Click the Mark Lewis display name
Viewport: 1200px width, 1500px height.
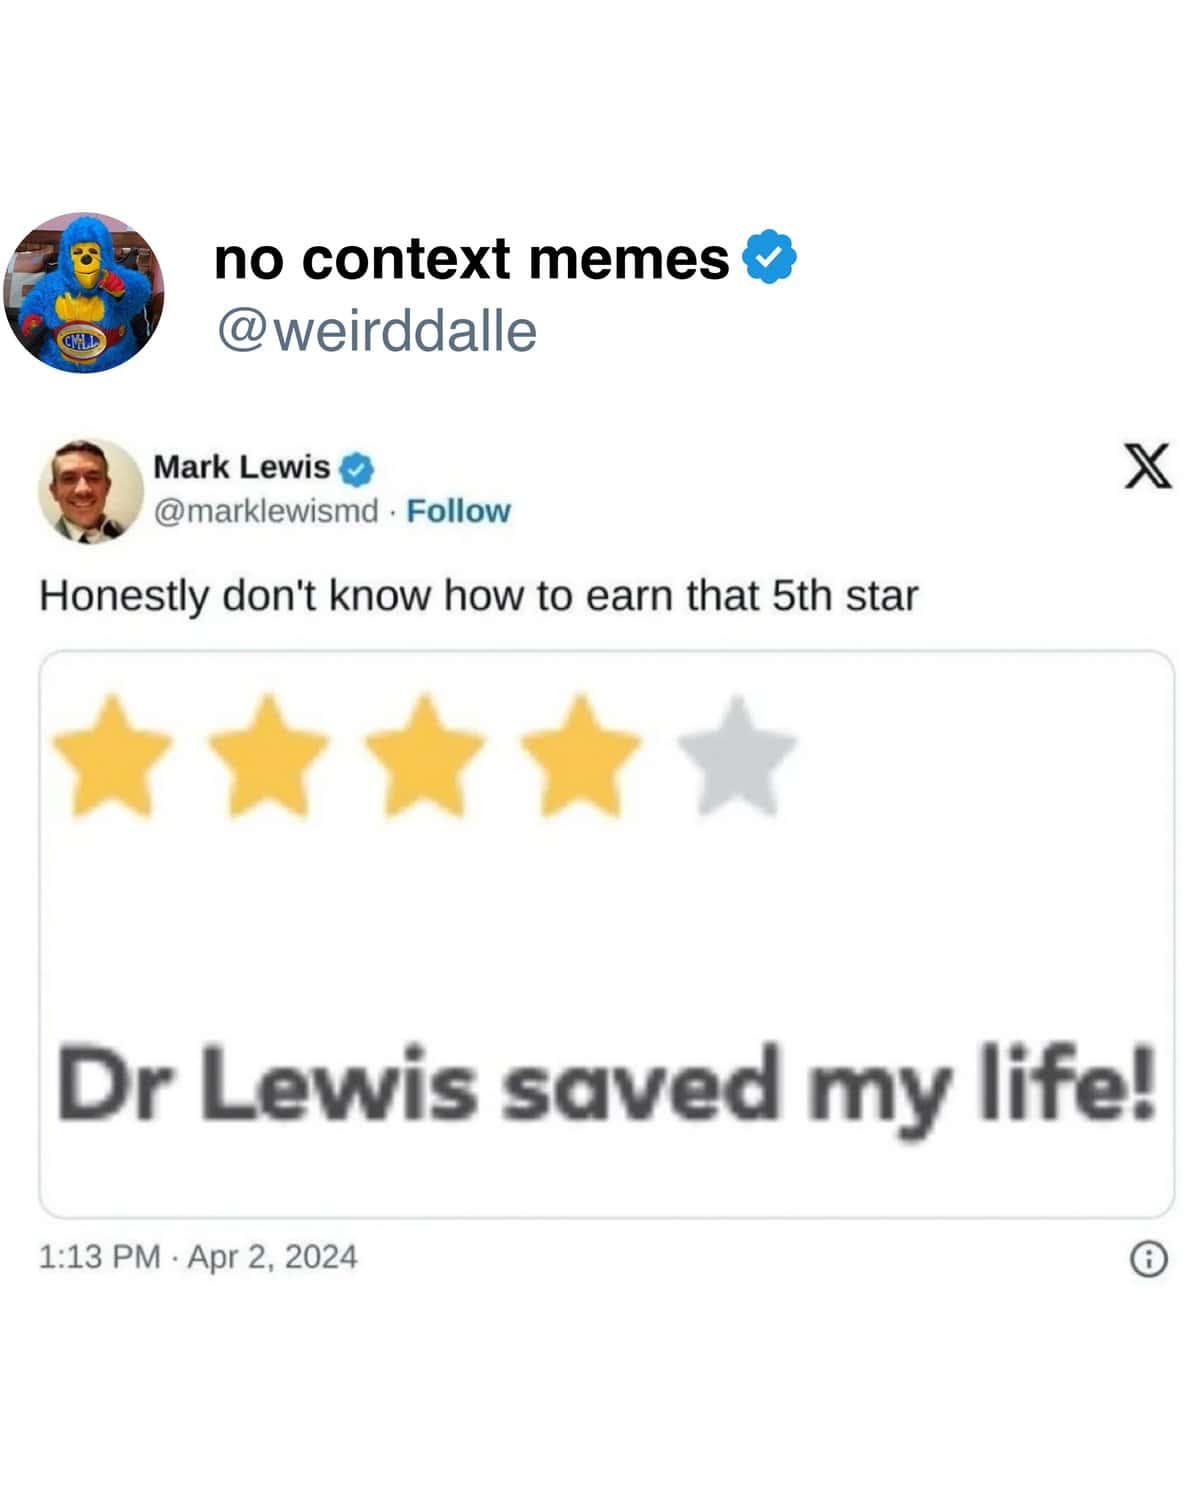click(x=241, y=467)
